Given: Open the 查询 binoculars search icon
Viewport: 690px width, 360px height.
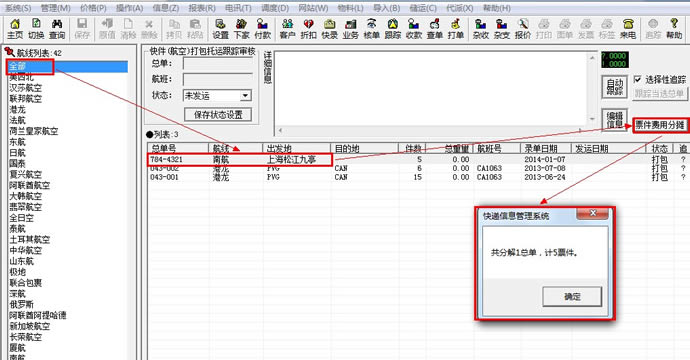Looking at the screenshot, I should tap(57, 29).
